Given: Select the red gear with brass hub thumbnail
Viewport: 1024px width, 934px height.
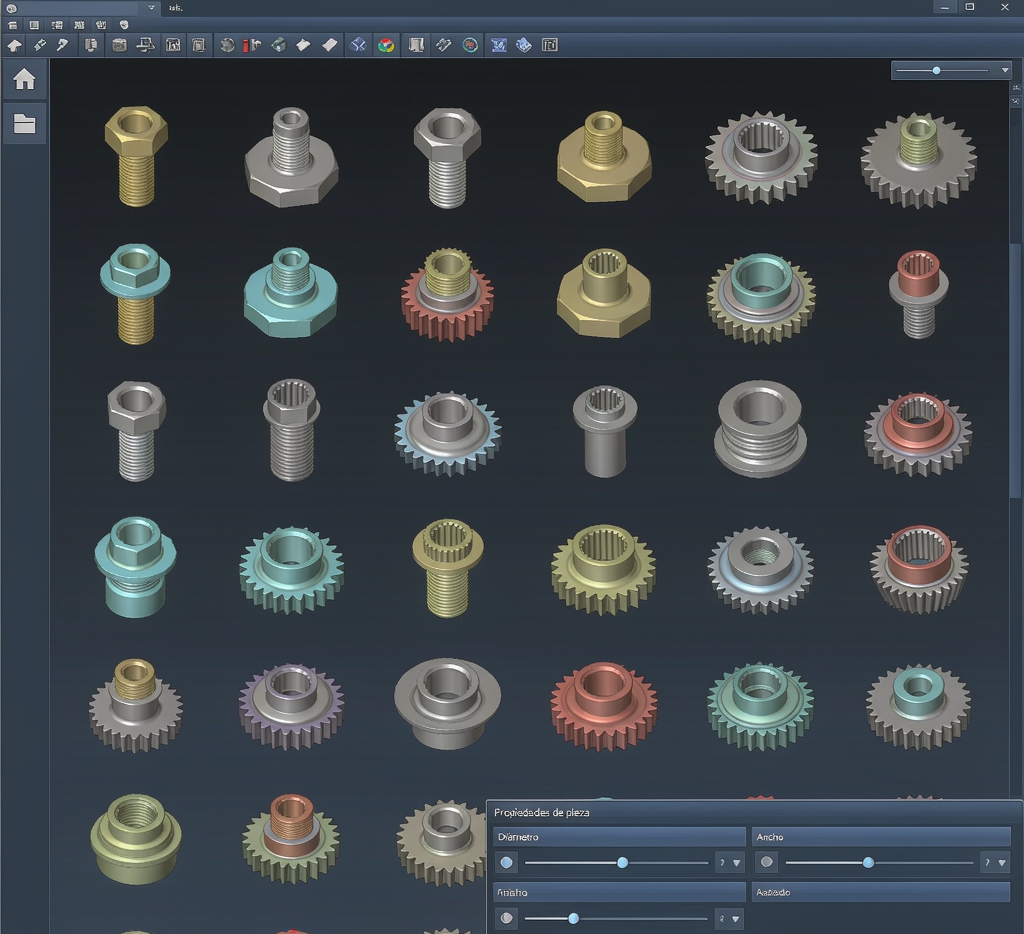Looking at the screenshot, I should pos(447,294).
